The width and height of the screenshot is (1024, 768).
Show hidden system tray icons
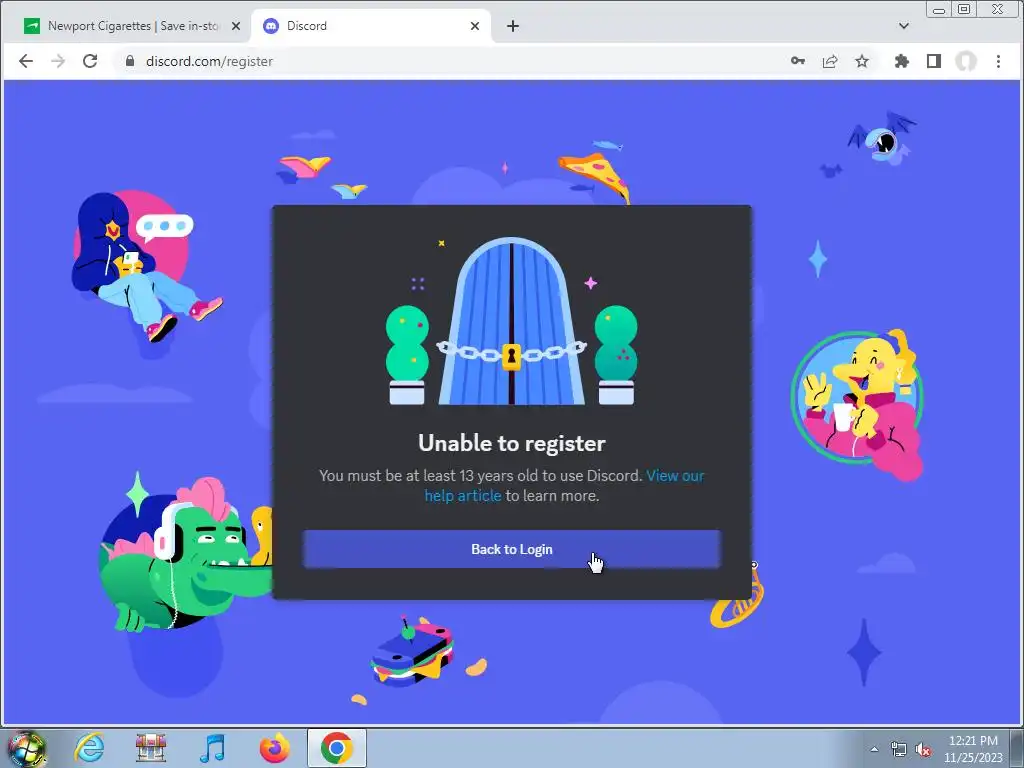click(874, 749)
